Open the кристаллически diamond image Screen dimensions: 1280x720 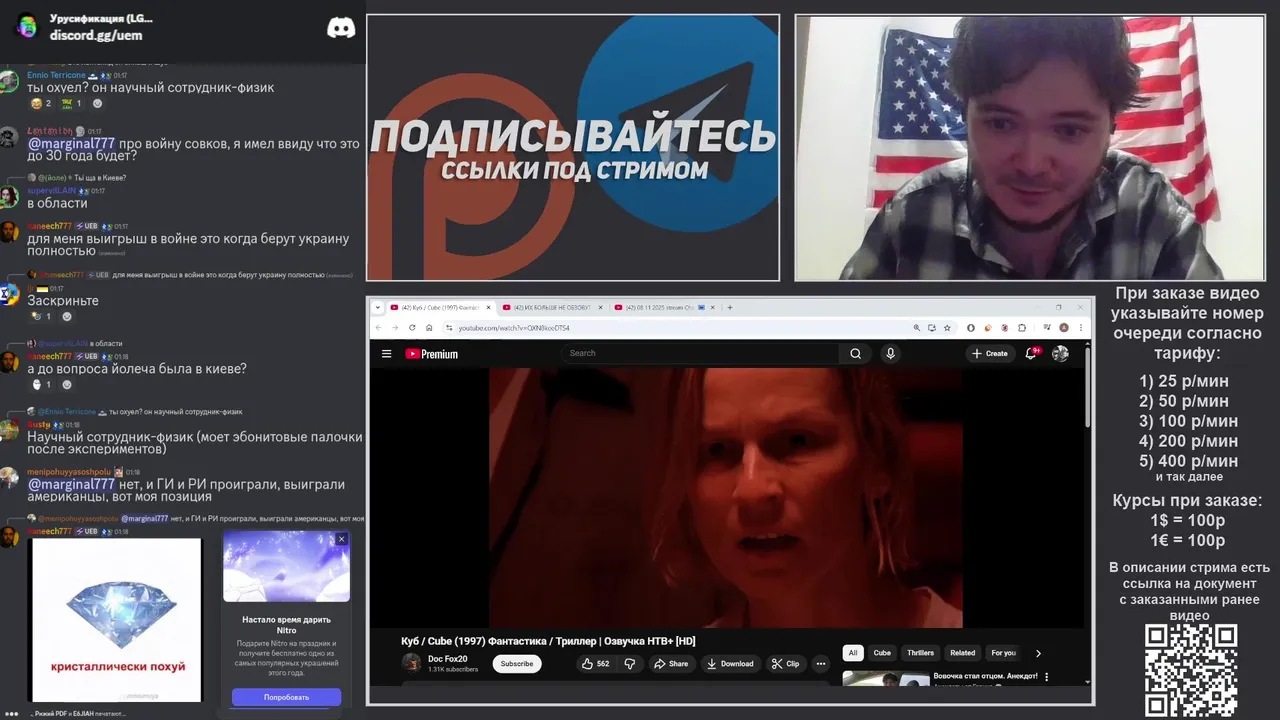tap(116, 620)
